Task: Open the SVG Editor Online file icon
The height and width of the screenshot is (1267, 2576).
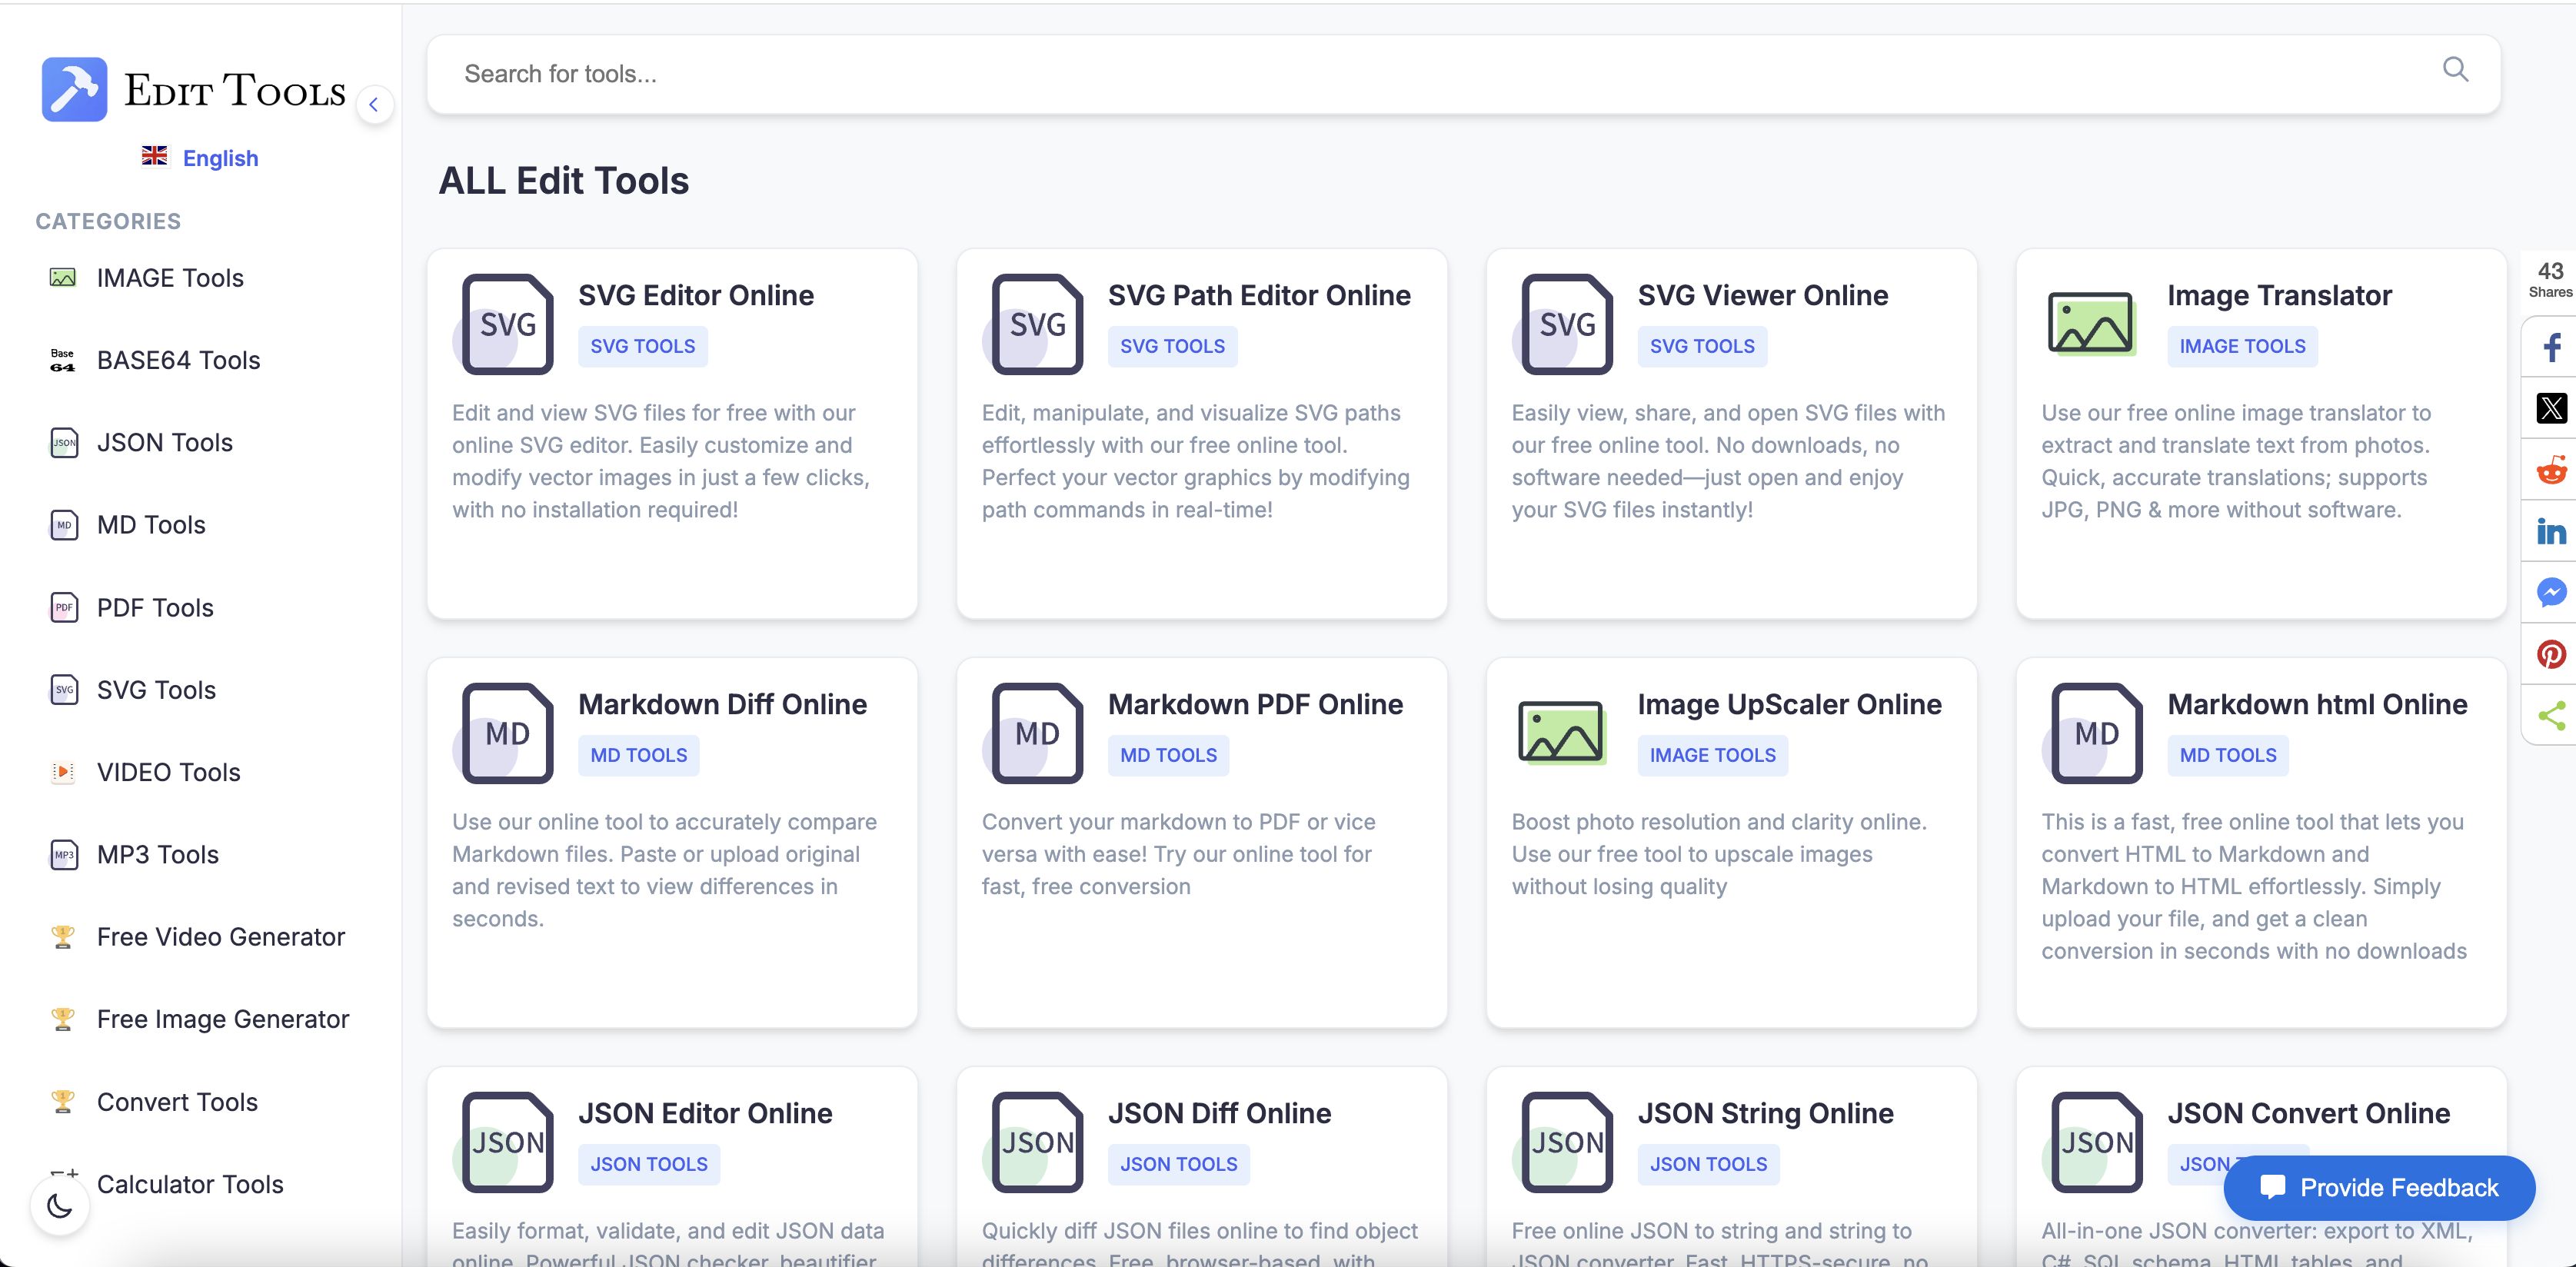Action: (x=507, y=324)
